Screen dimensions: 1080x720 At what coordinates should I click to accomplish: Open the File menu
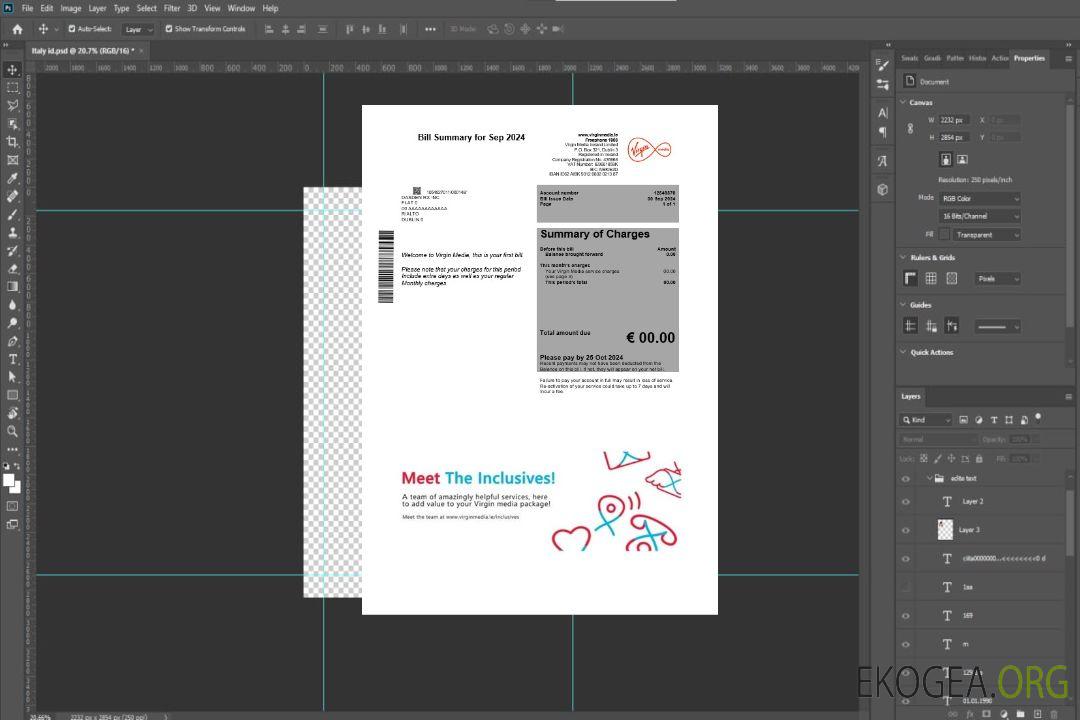(x=28, y=8)
